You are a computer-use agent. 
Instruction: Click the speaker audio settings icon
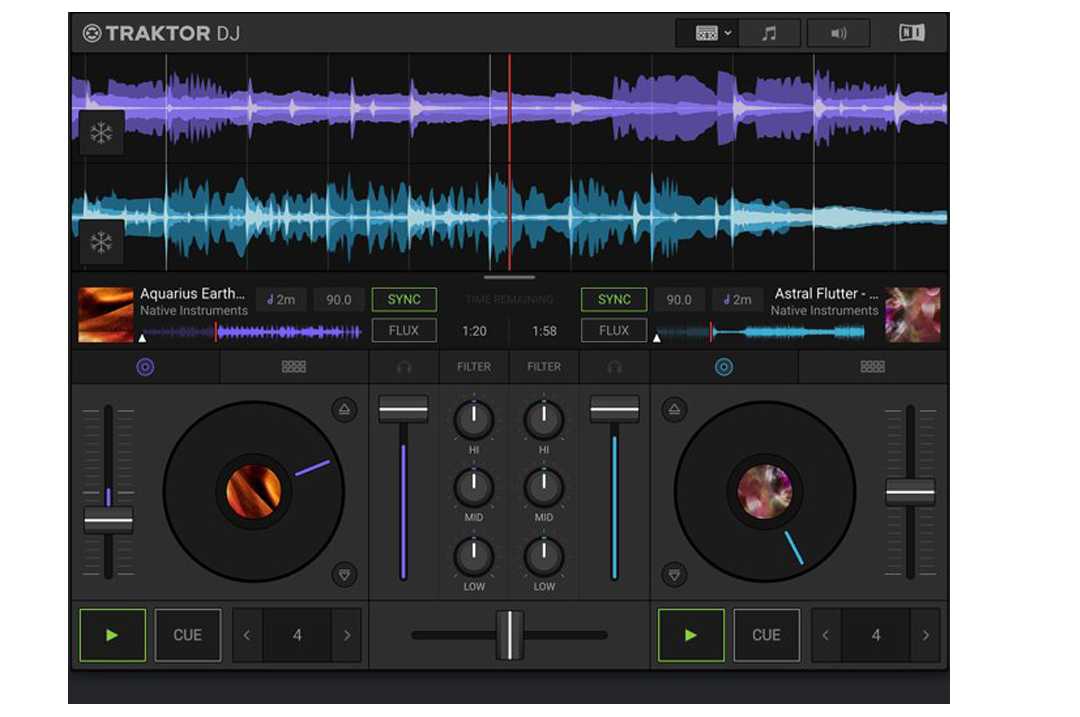pos(838,33)
